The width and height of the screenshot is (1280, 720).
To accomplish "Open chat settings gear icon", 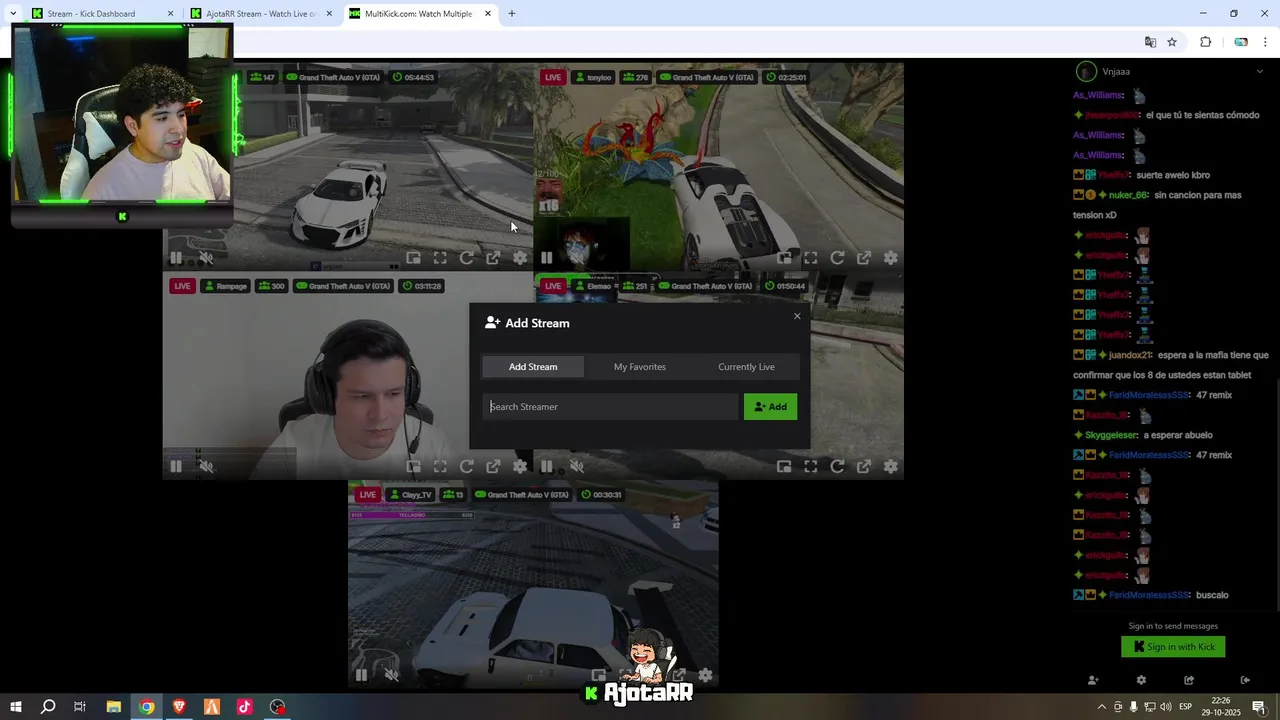I will pos(1141,680).
